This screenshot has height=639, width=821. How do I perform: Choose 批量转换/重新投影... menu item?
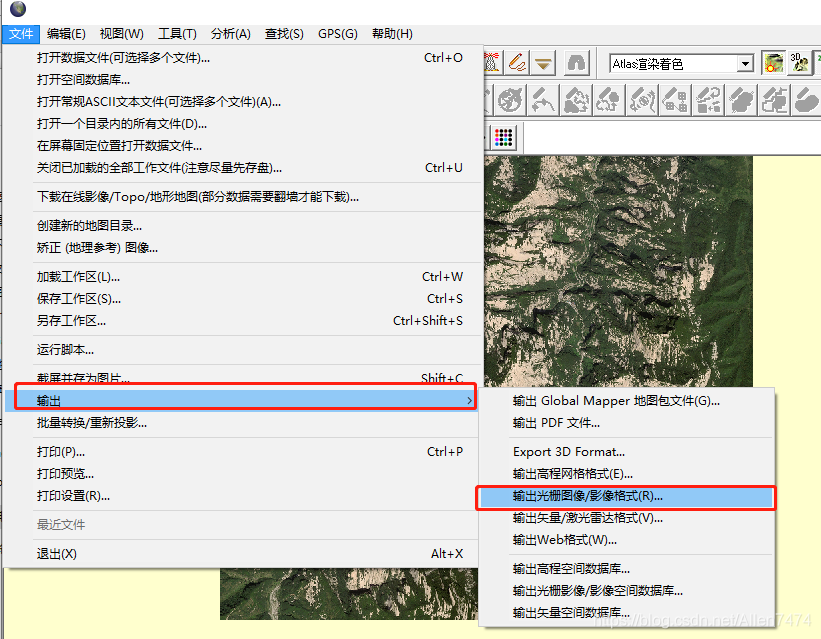92,423
